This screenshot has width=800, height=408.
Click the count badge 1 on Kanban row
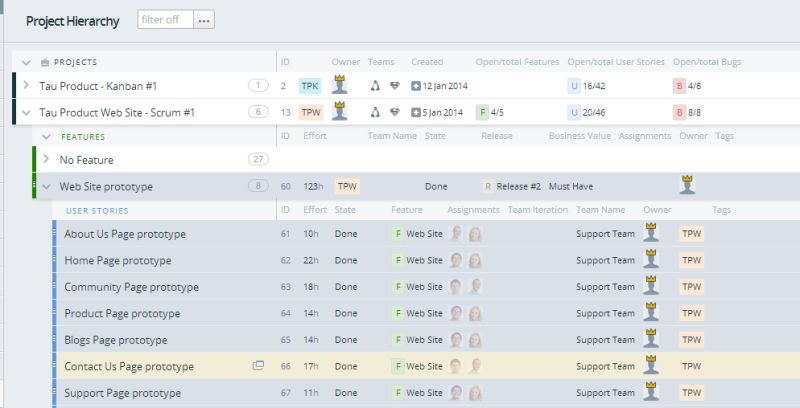click(258, 85)
